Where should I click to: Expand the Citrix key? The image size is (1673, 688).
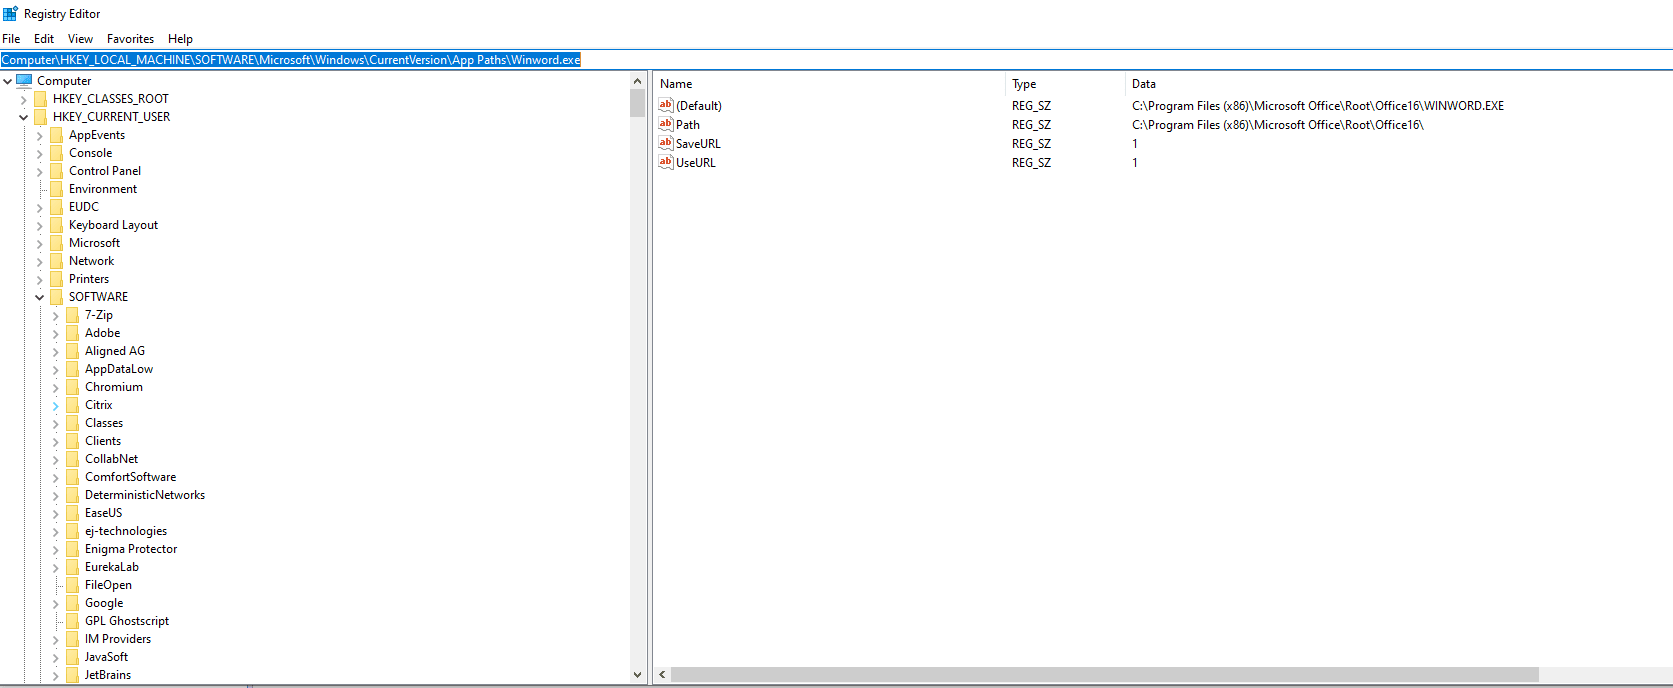pos(56,405)
